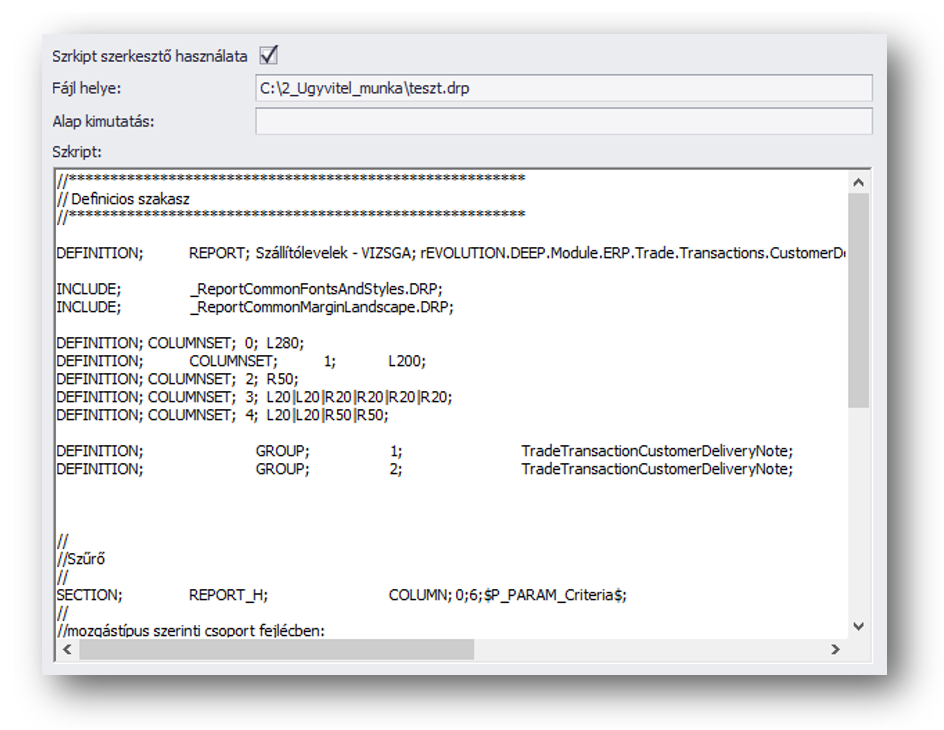Click the vertical scrollbar up arrow
944x730 pixels.
858,182
